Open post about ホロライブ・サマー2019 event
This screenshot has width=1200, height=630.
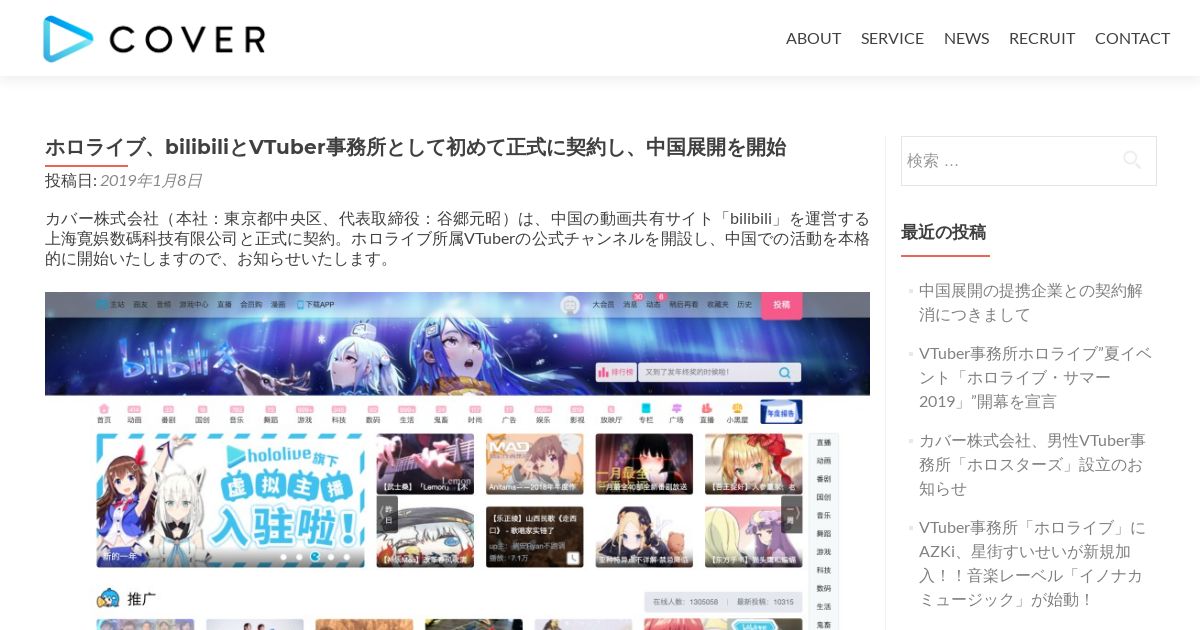click(x=1035, y=377)
